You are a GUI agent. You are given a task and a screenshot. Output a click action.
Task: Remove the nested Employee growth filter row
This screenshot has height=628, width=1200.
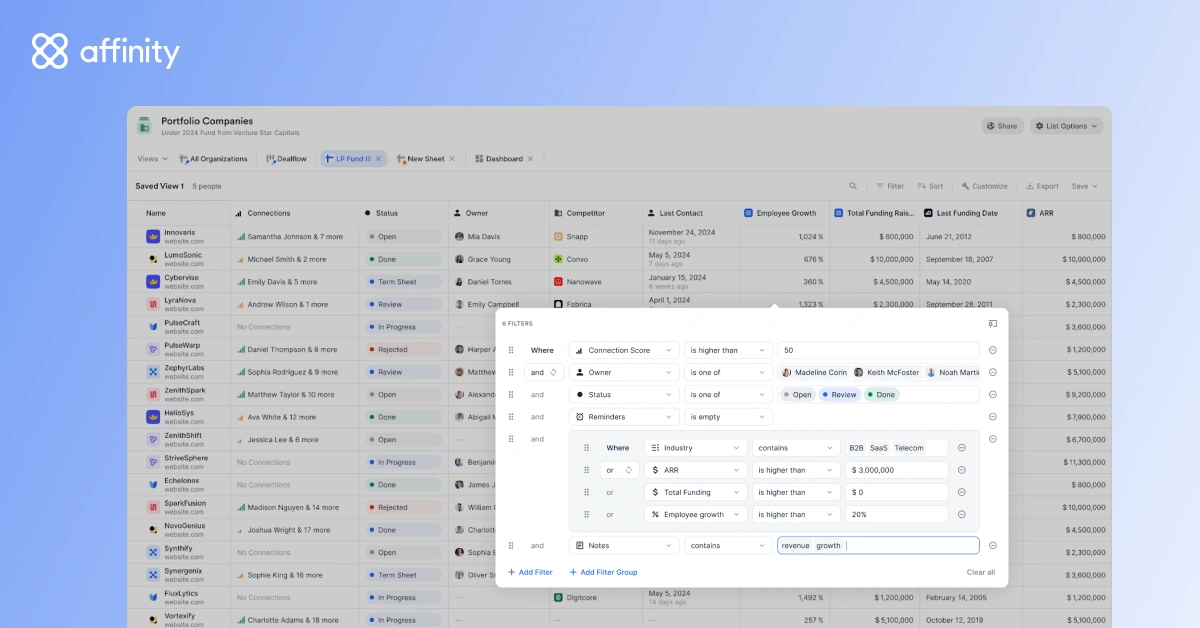962,514
